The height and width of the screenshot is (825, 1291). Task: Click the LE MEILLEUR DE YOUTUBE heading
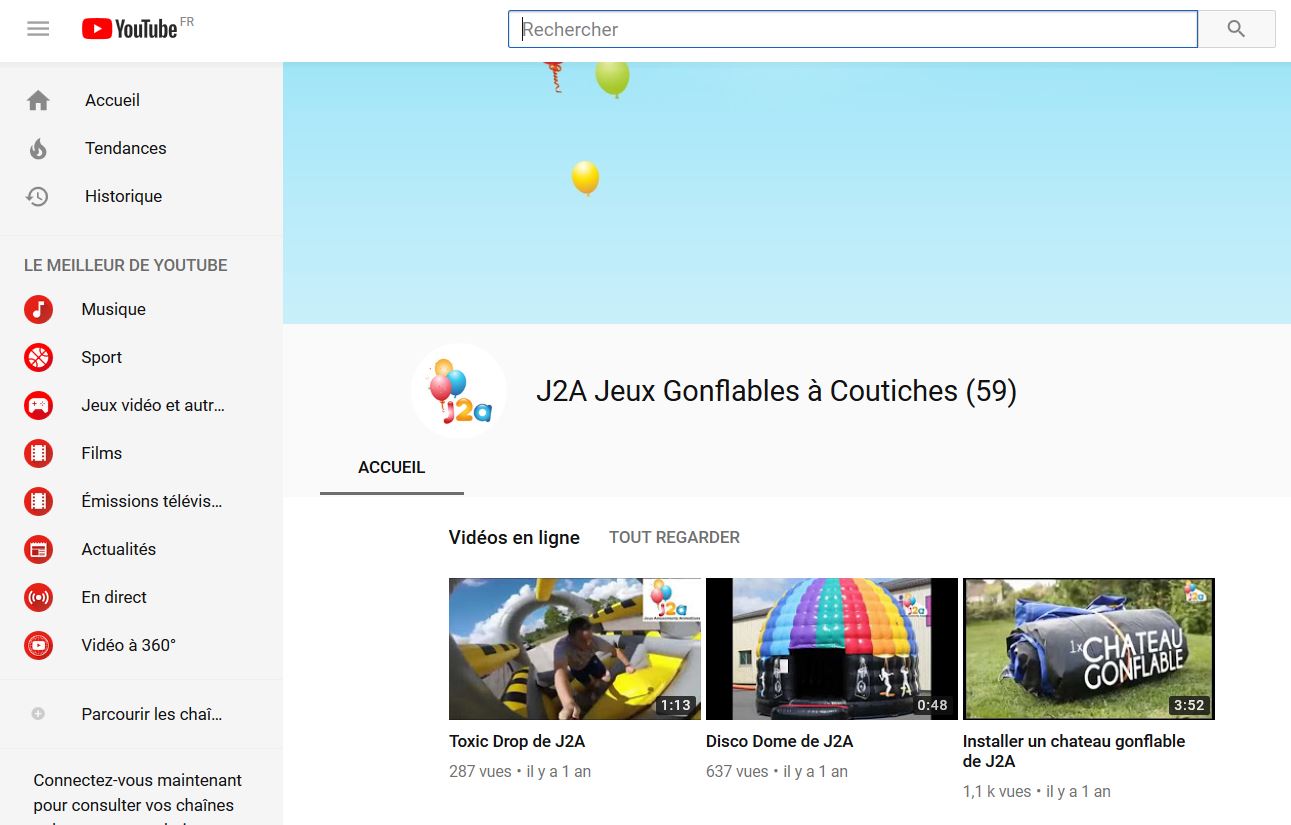tap(126, 265)
